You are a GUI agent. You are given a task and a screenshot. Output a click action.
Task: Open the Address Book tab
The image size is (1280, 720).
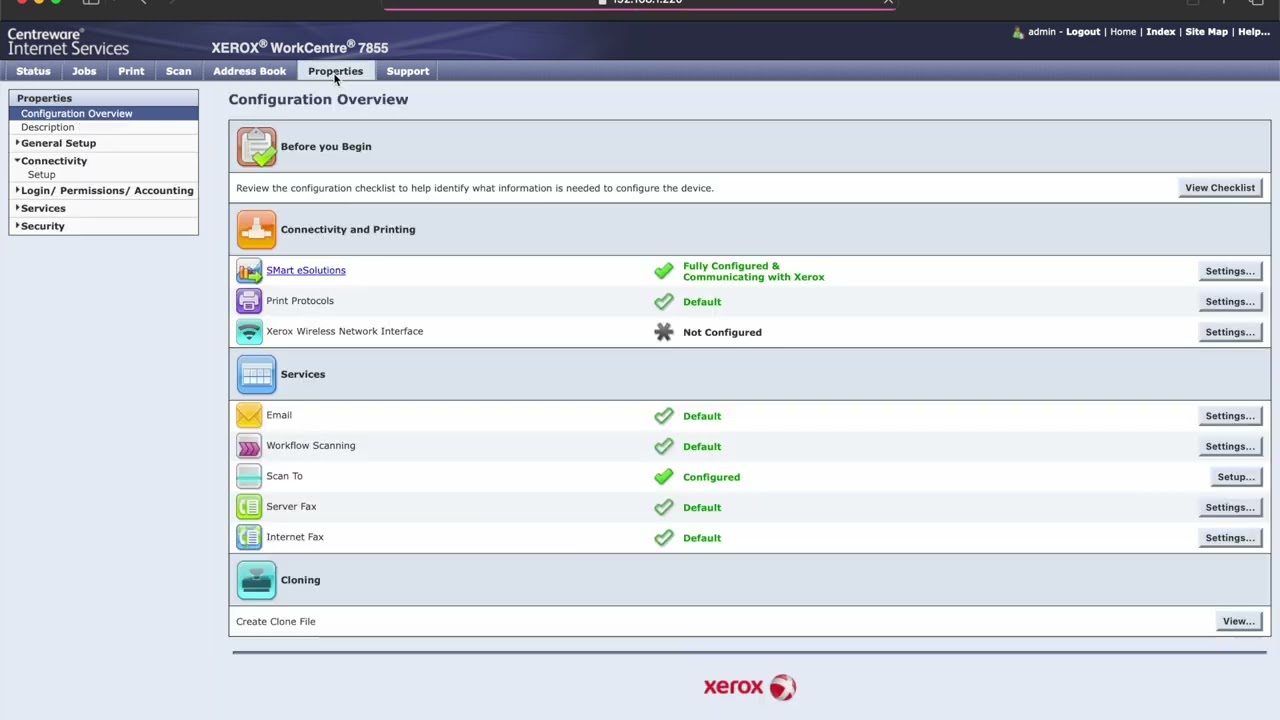pyautogui.click(x=249, y=71)
